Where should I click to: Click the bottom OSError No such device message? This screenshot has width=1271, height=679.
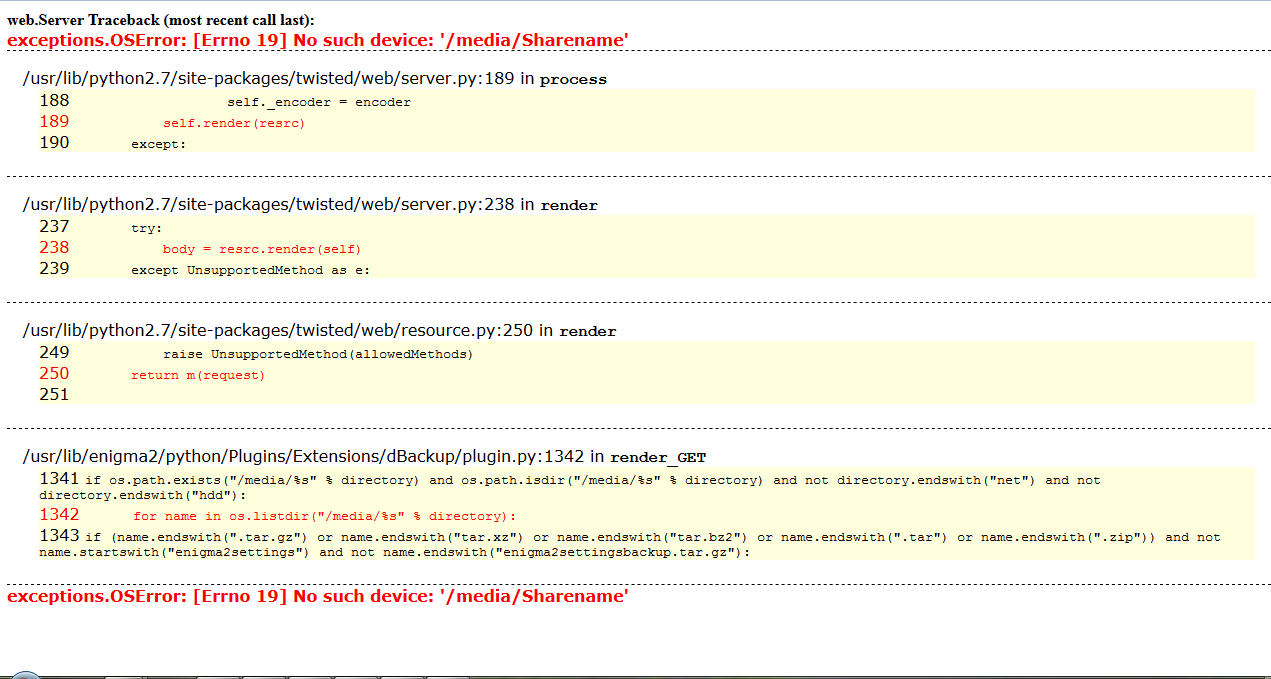click(x=317, y=596)
